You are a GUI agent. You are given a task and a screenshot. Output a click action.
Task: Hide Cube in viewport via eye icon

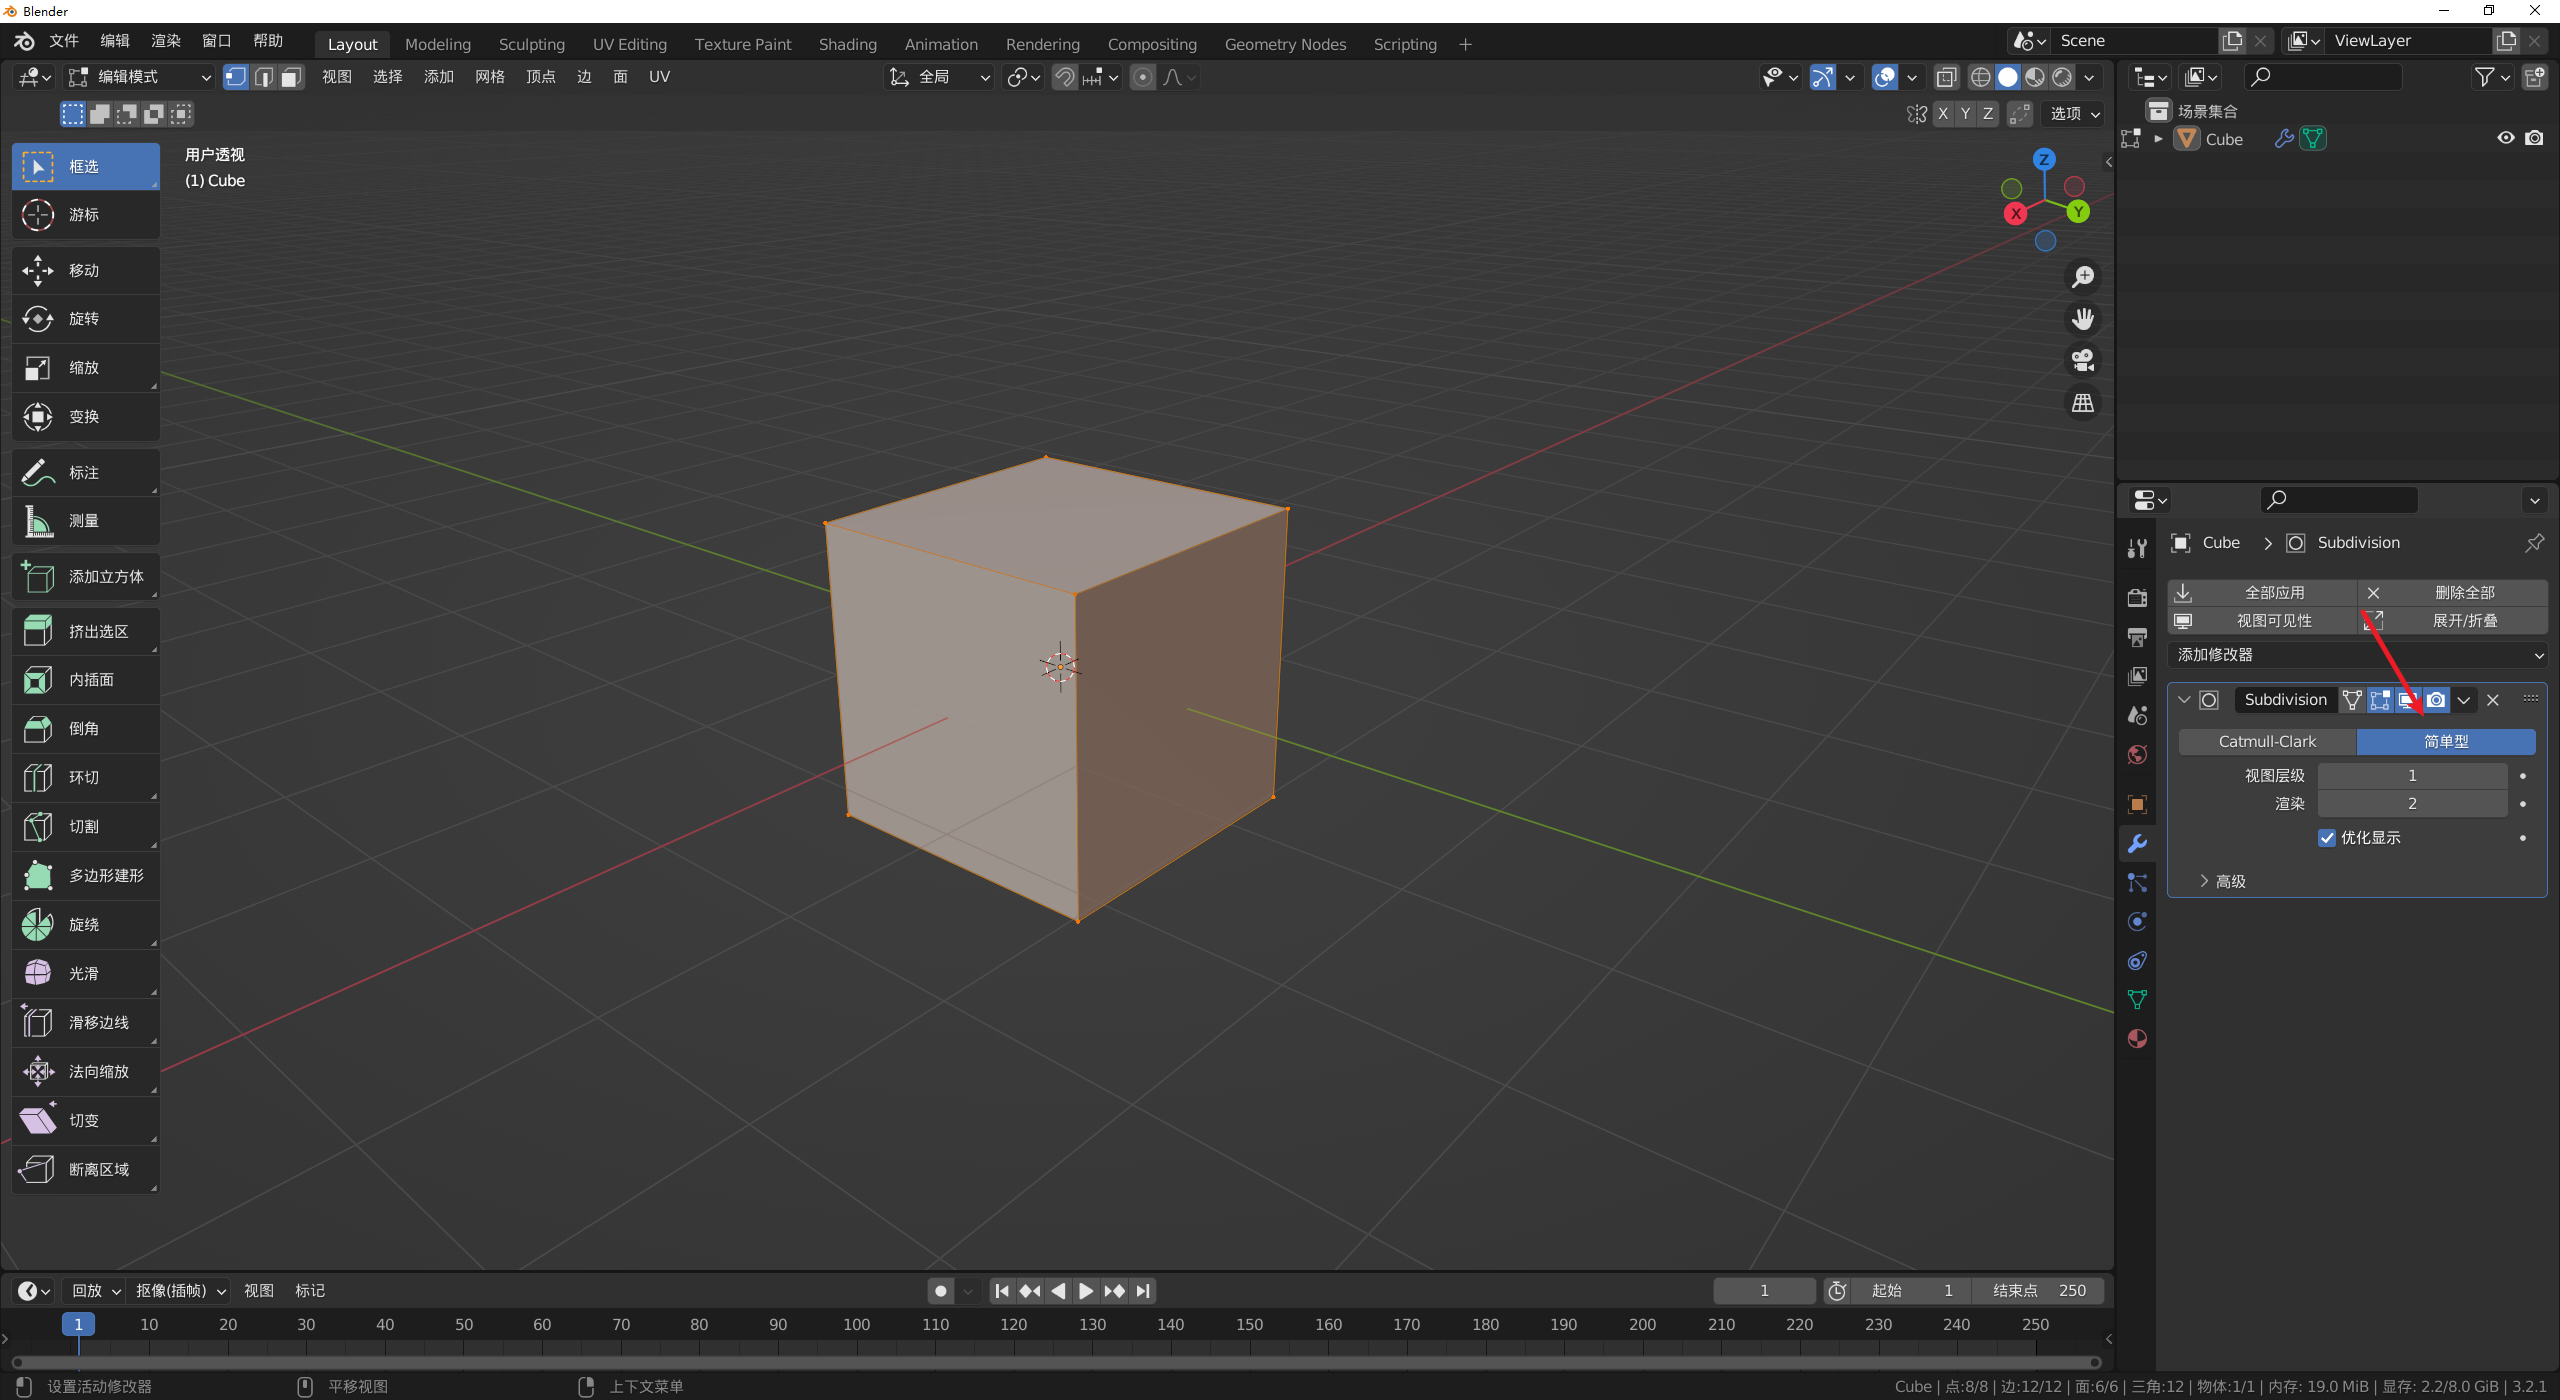tap(2505, 138)
